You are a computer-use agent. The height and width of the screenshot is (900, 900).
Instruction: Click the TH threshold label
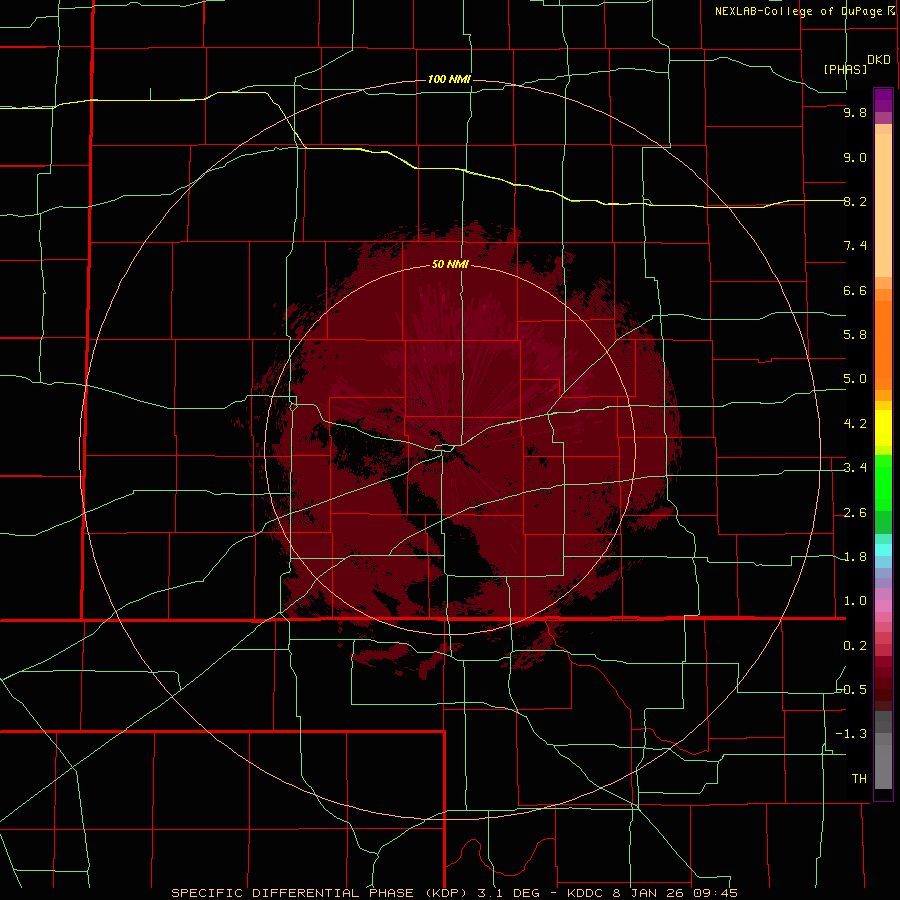pos(859,779)
